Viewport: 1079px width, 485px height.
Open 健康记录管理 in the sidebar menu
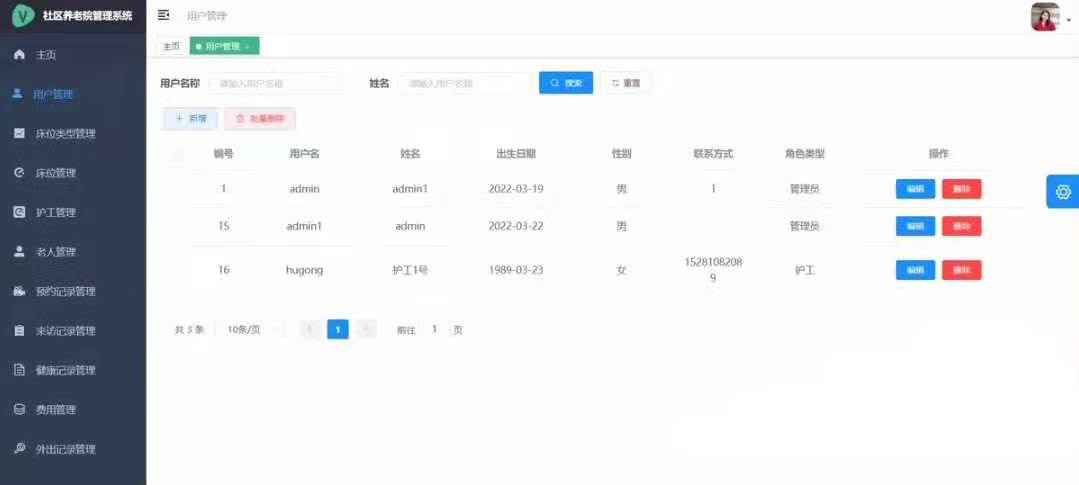coord(65,370)
